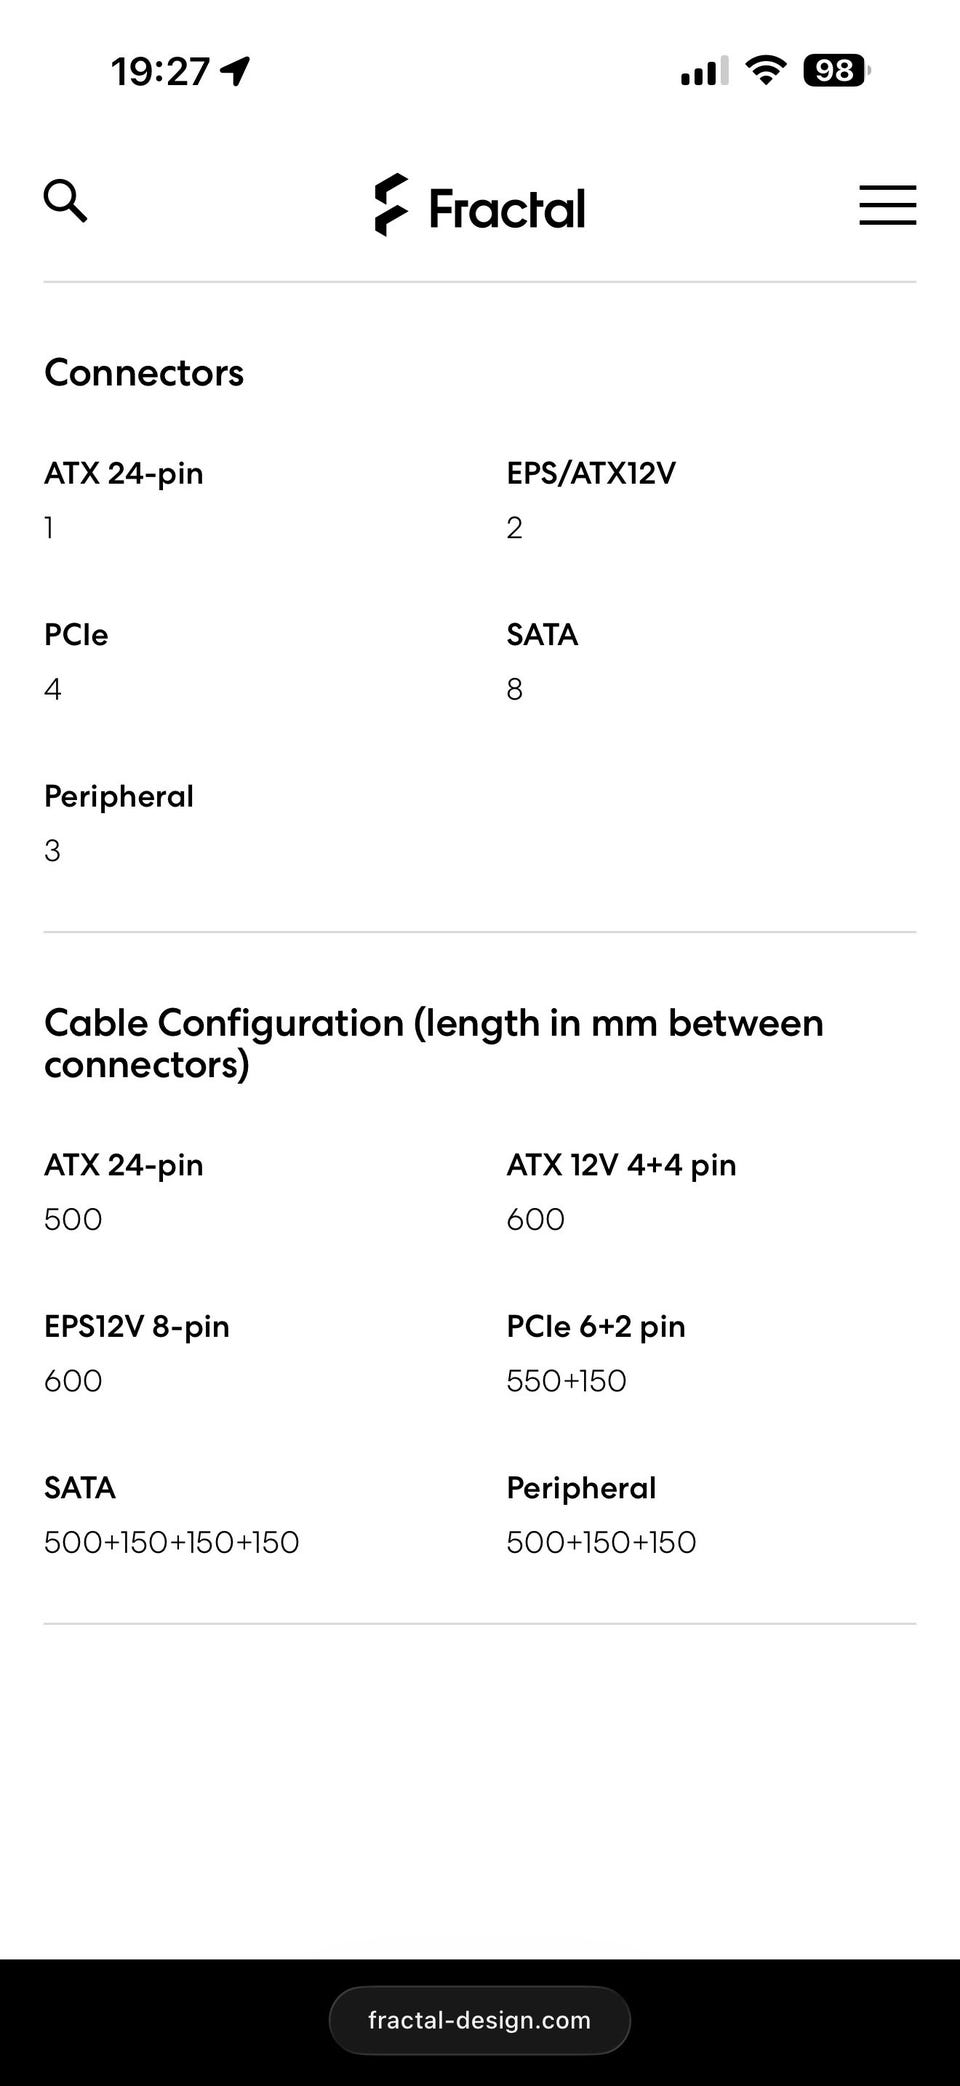
Task: Tap the location arrow beside the time
Action: (235, 71)
